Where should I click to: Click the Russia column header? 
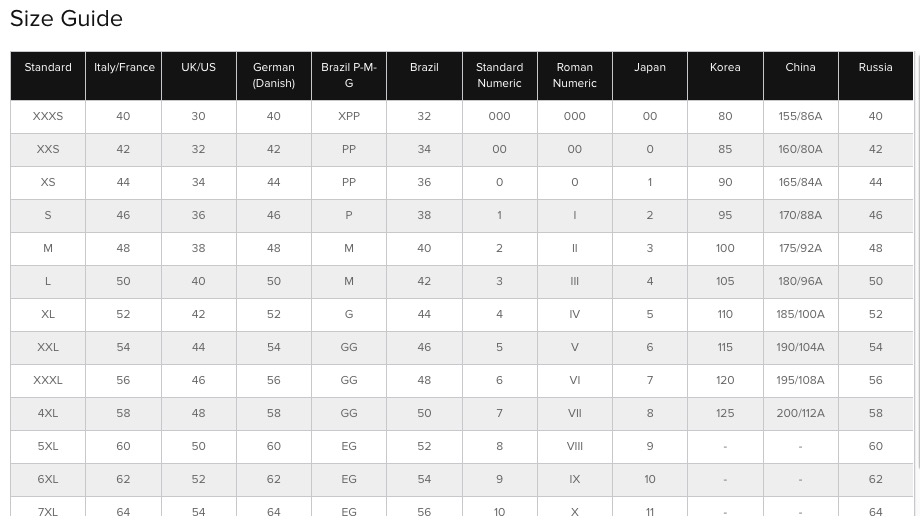pos(876,76)
